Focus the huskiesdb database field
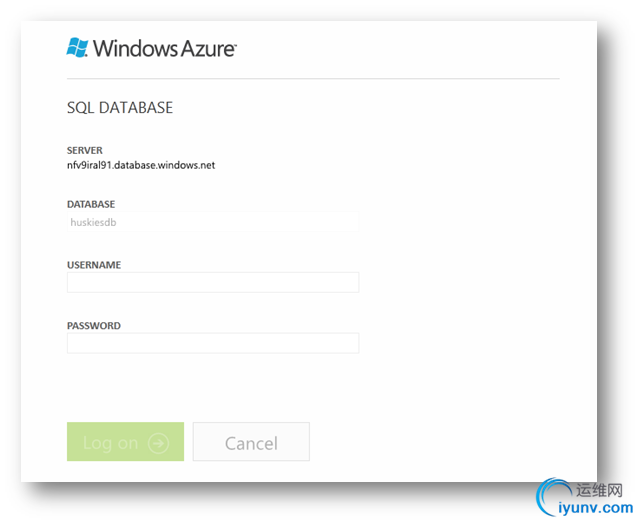The height and width of the screenshot is (524, 639). click(213, 222)
